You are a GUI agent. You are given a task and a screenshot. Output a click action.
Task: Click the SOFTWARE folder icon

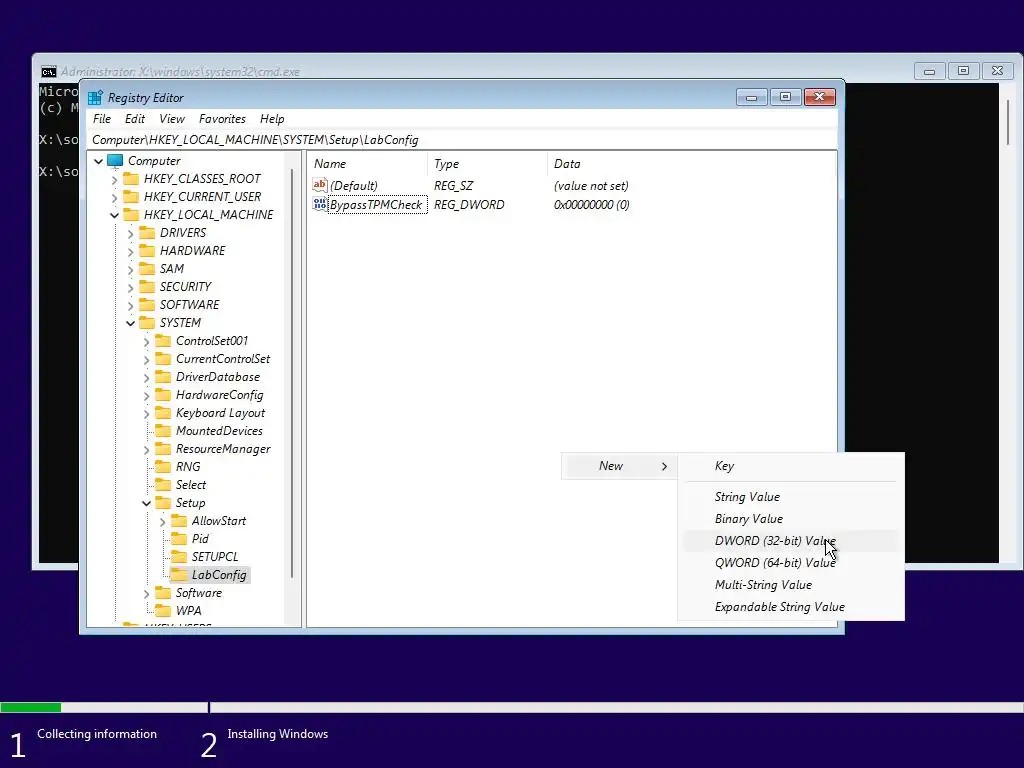tap(148, 305)
